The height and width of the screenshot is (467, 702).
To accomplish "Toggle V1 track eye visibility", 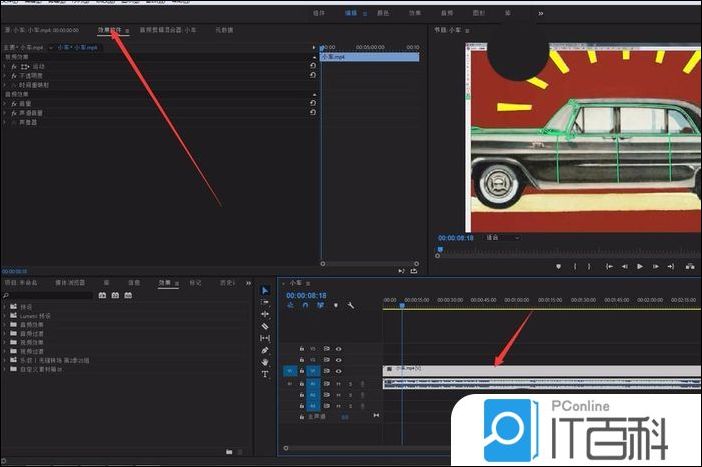I will point(340,370).
